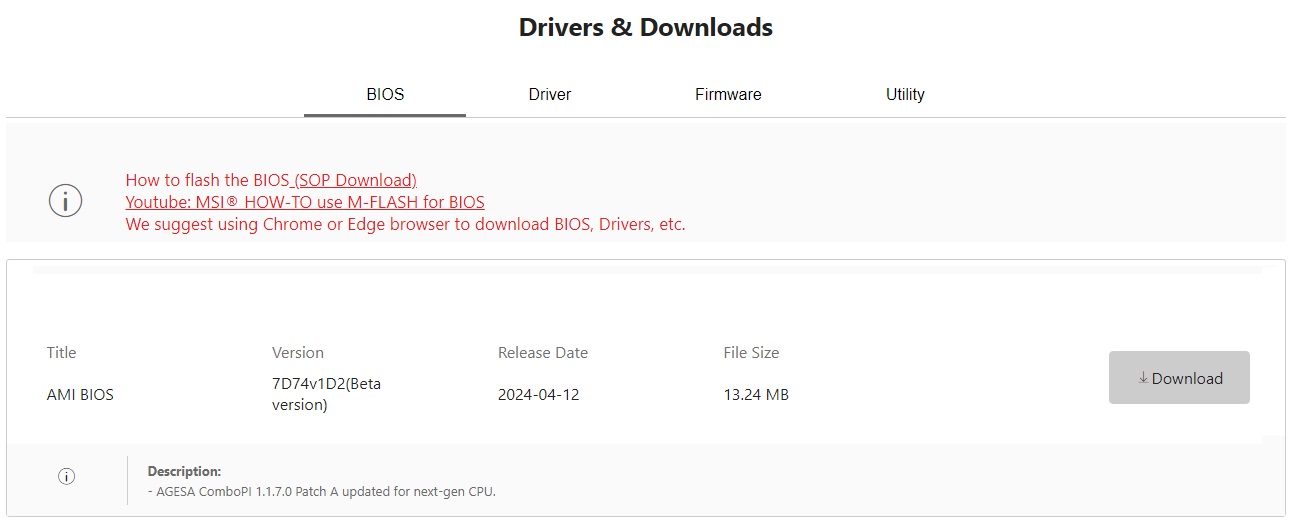This screenshot has height=530, width=1292.
Task: Click the info icon beside the flash instructions
Action: pyautogui.click(x=65, y=201)
